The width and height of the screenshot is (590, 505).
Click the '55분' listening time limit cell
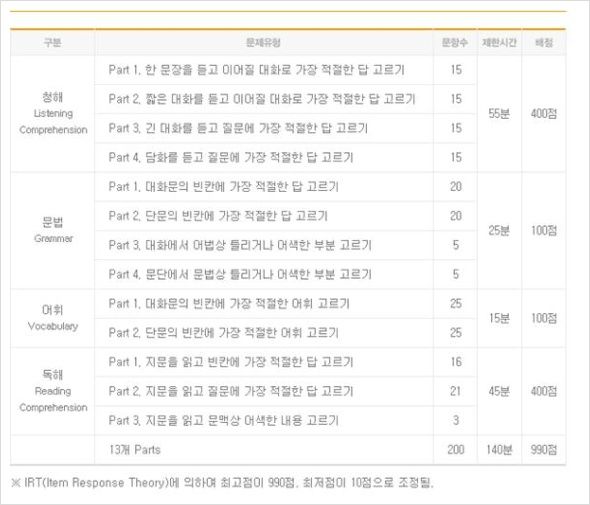coord(499,114)
